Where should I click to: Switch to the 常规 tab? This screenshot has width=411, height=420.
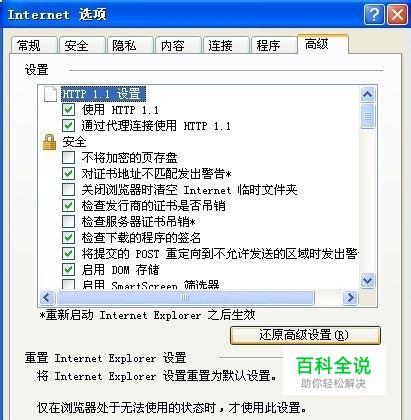tap(34, 46)
